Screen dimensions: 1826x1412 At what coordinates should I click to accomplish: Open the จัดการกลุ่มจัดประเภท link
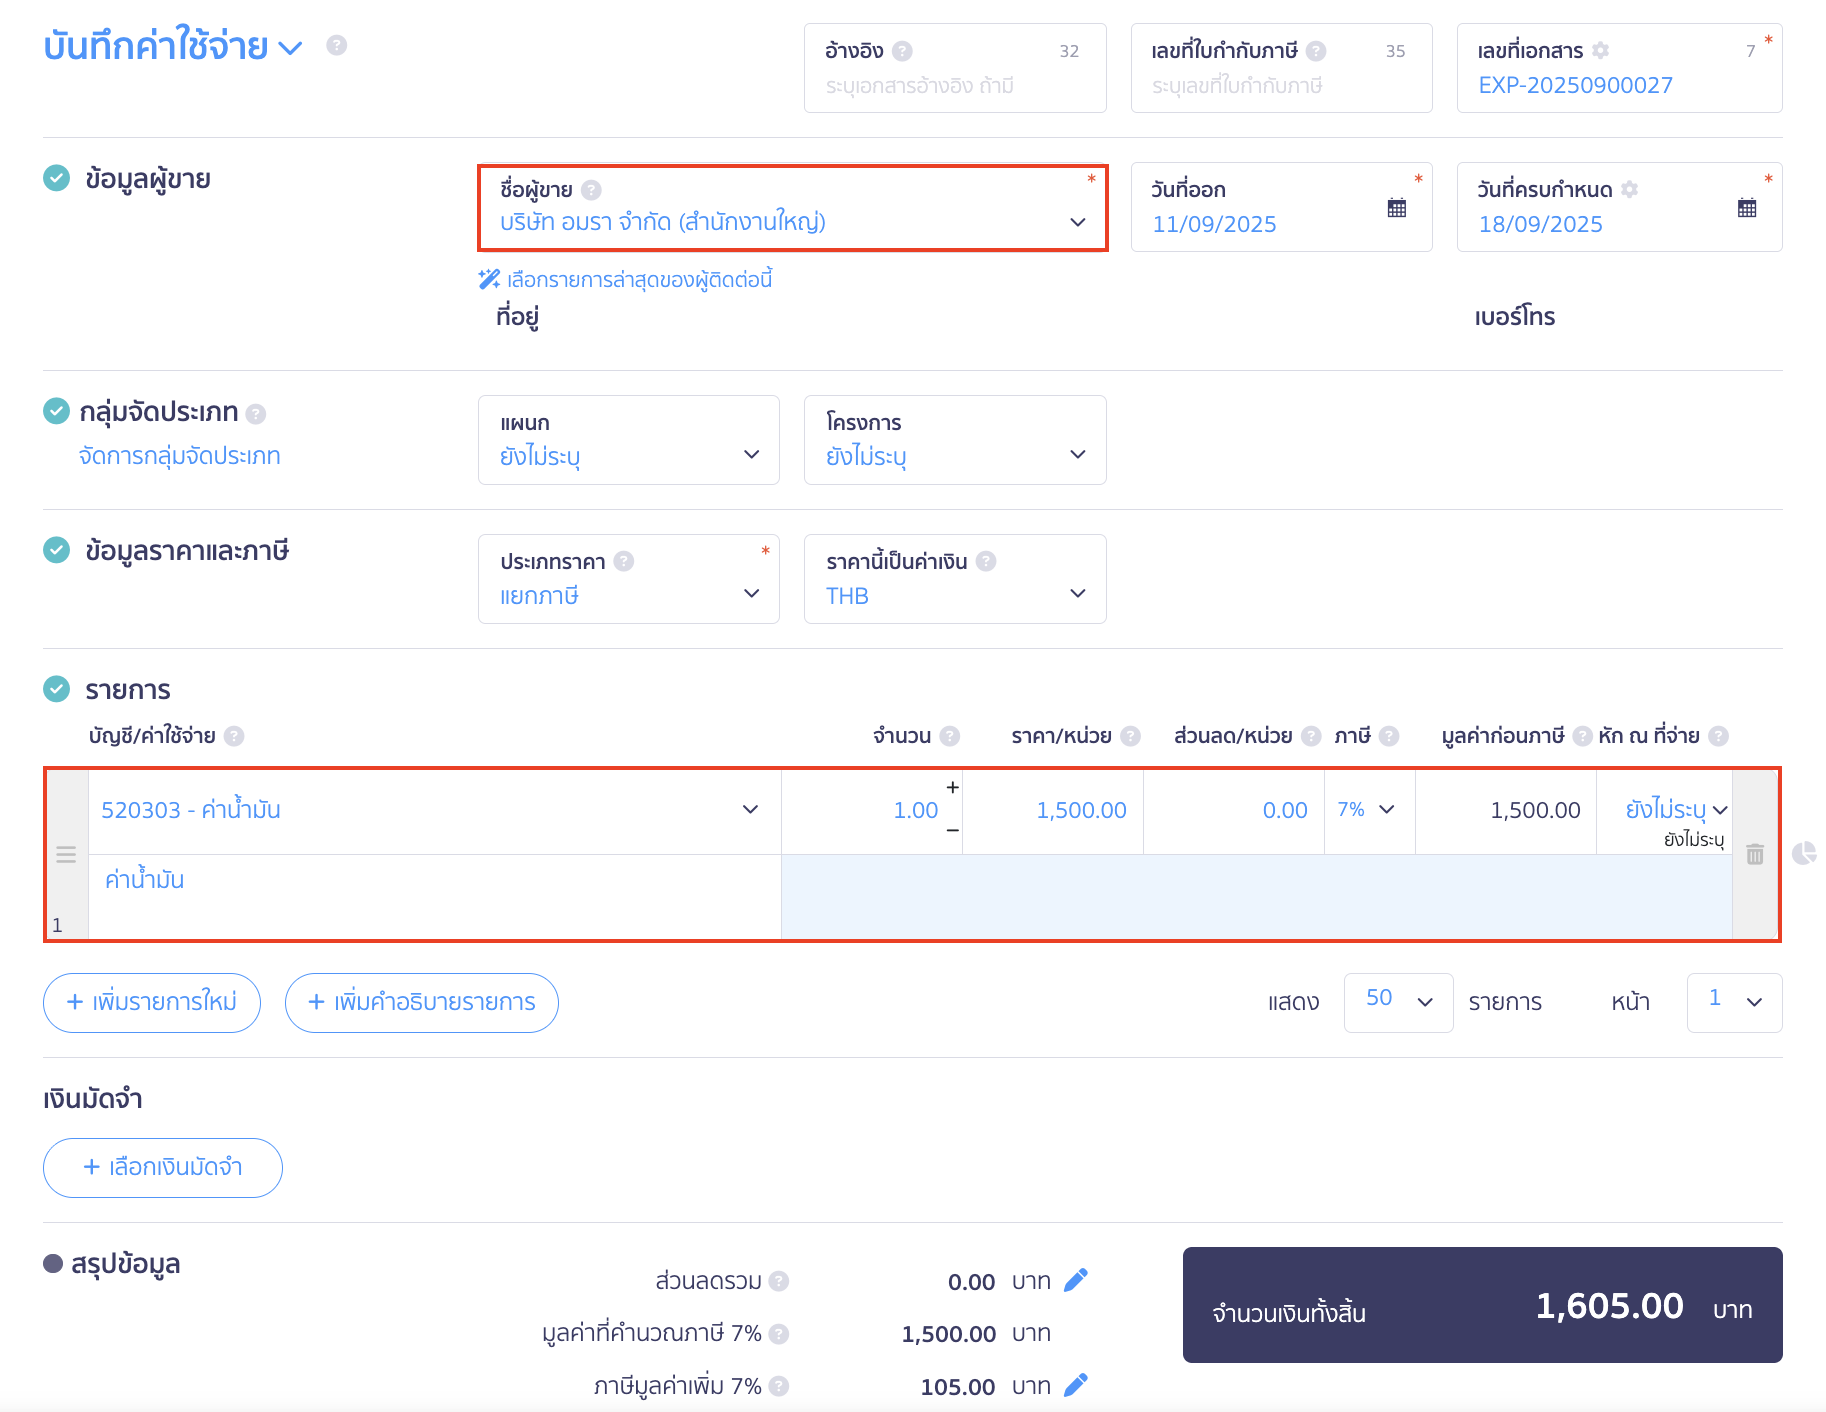[x=180, y=456]
